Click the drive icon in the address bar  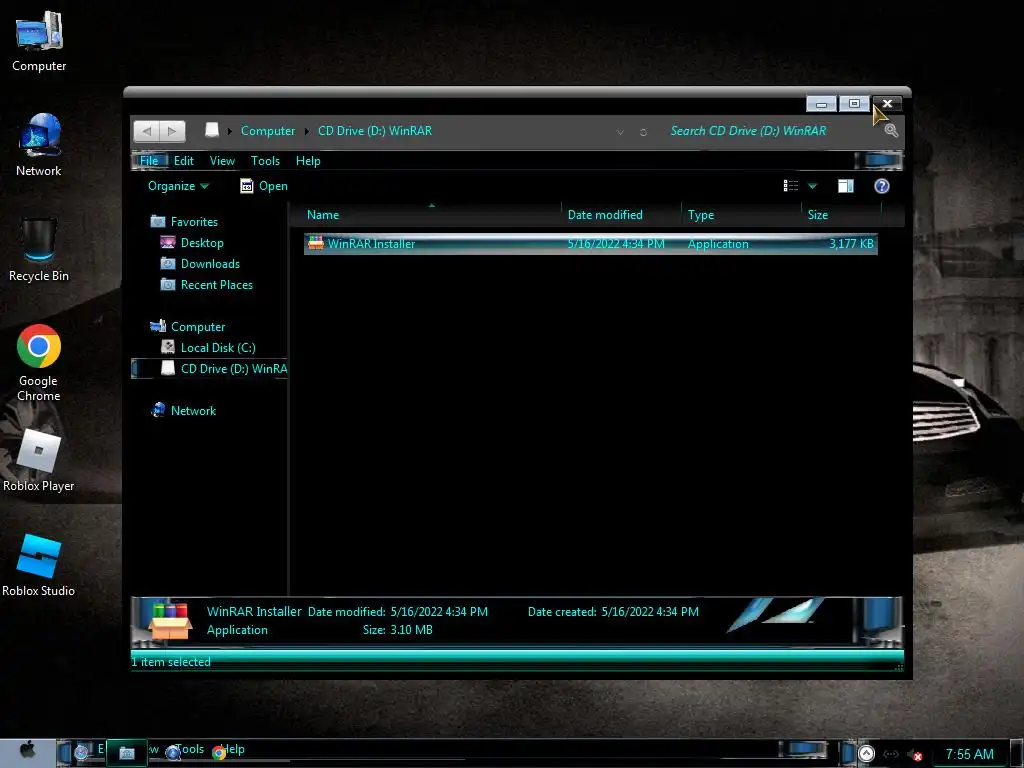[212, 130]
